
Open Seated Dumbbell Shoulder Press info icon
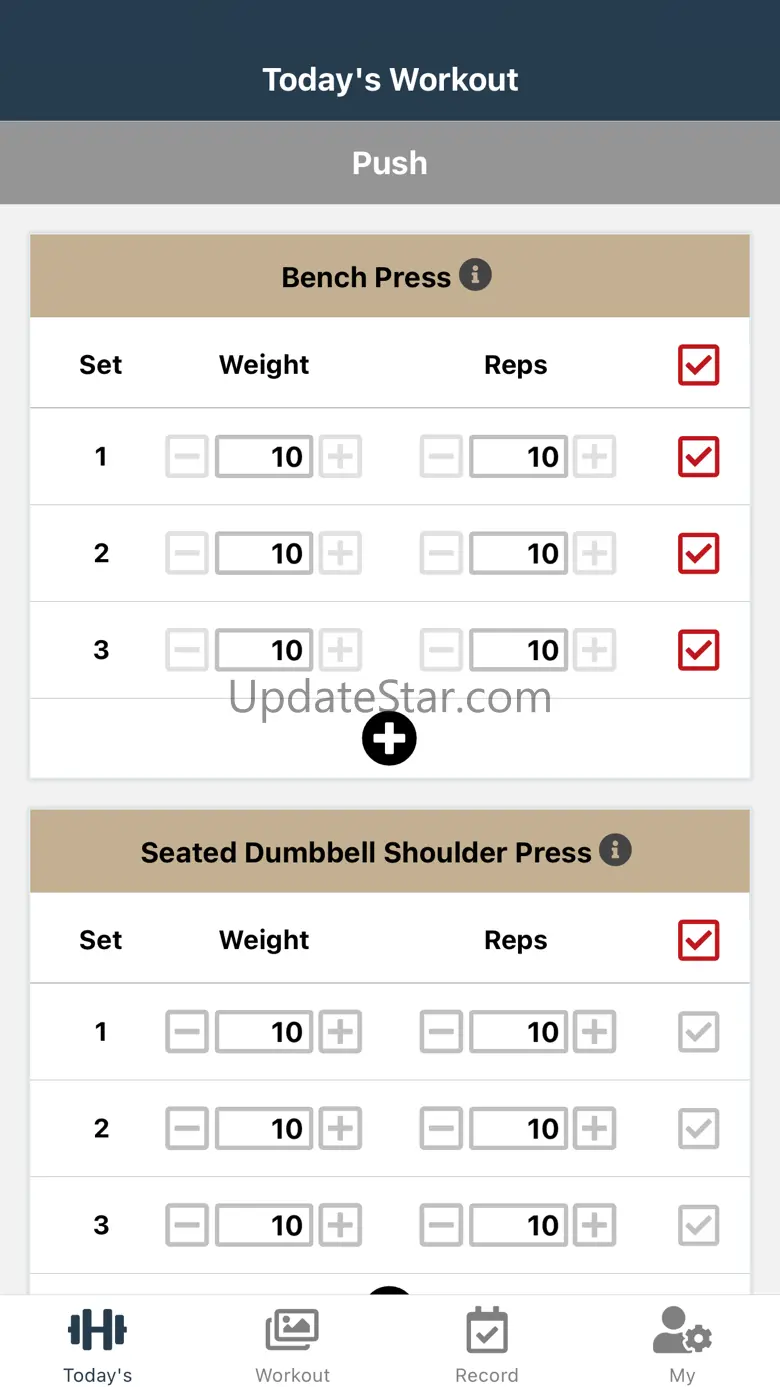click(x=615, y=851)
